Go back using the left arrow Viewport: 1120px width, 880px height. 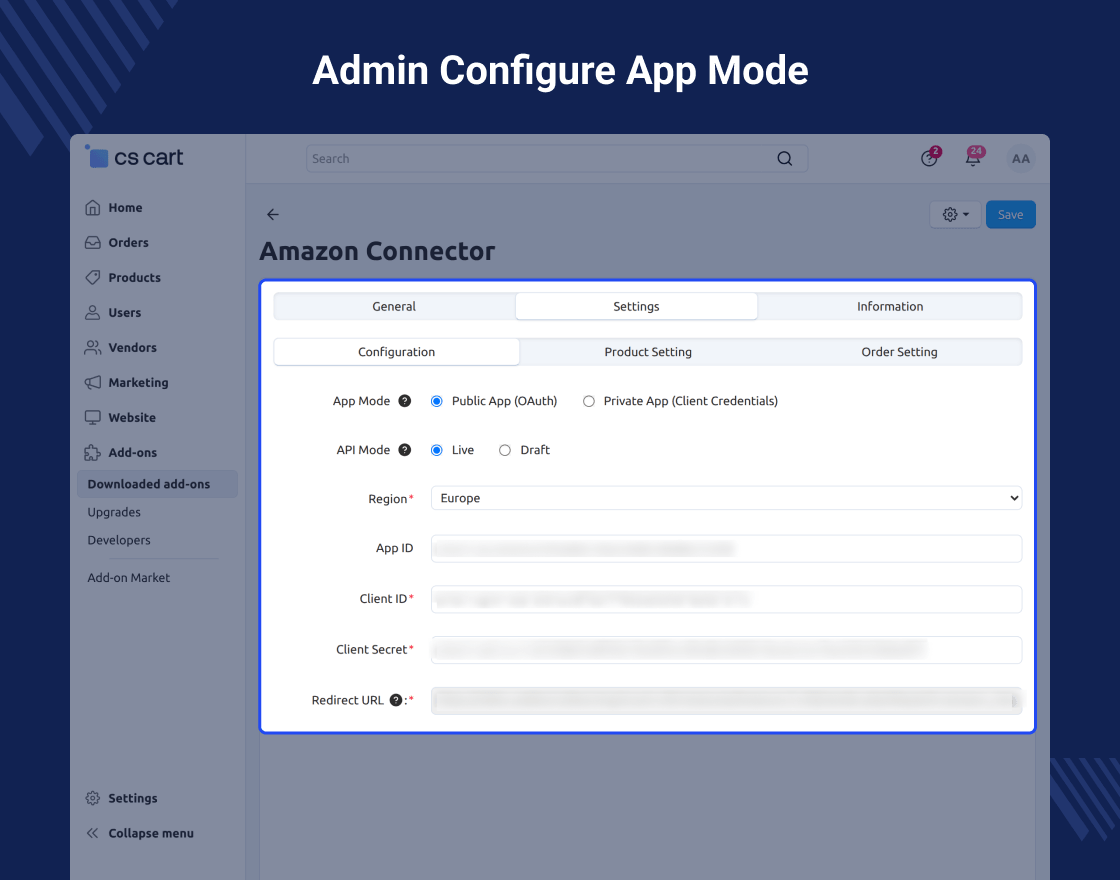pos(273,214)
